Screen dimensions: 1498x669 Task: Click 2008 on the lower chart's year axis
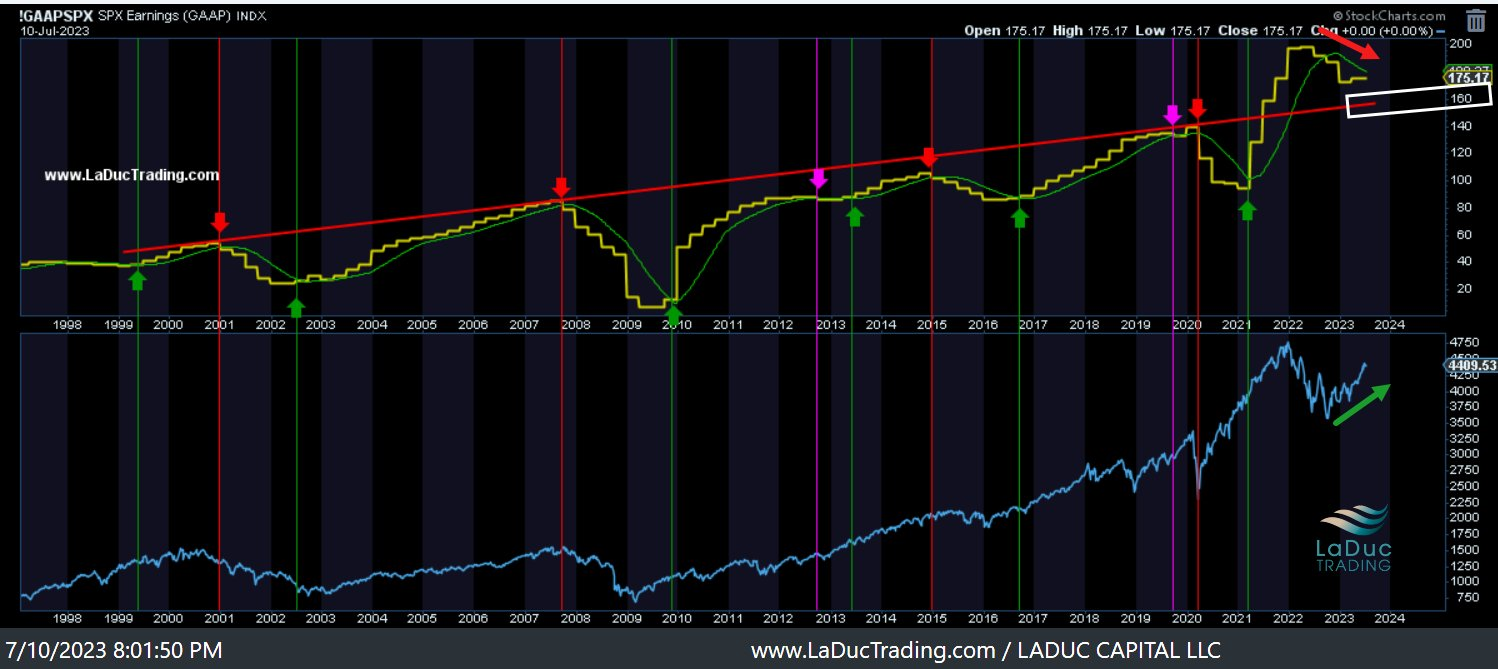tap(575, 618)
